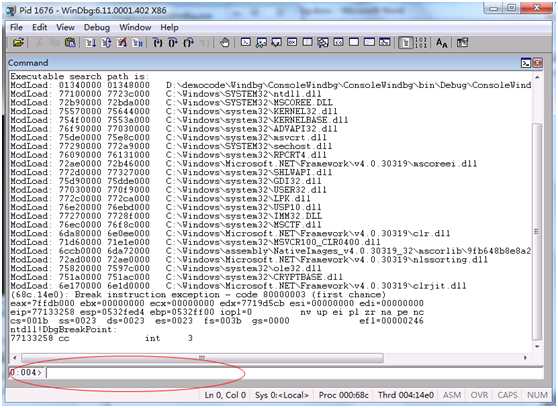Open the Scratch Pad toolbar icon
Viewport: 558px width, 408px height.
[354, 43]
